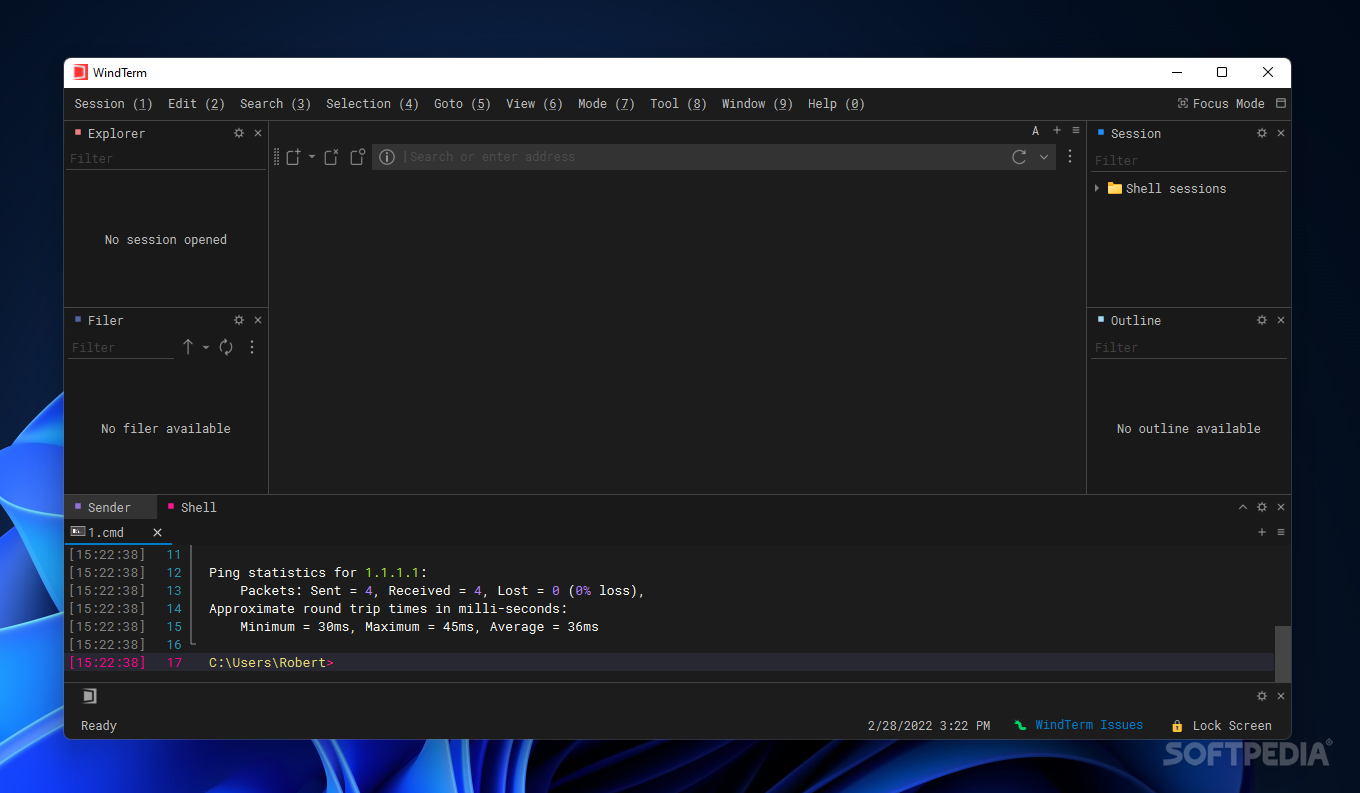Screen dimensions: 1360x793
Task: Open the Tool menu
Action: coord(678,103)
